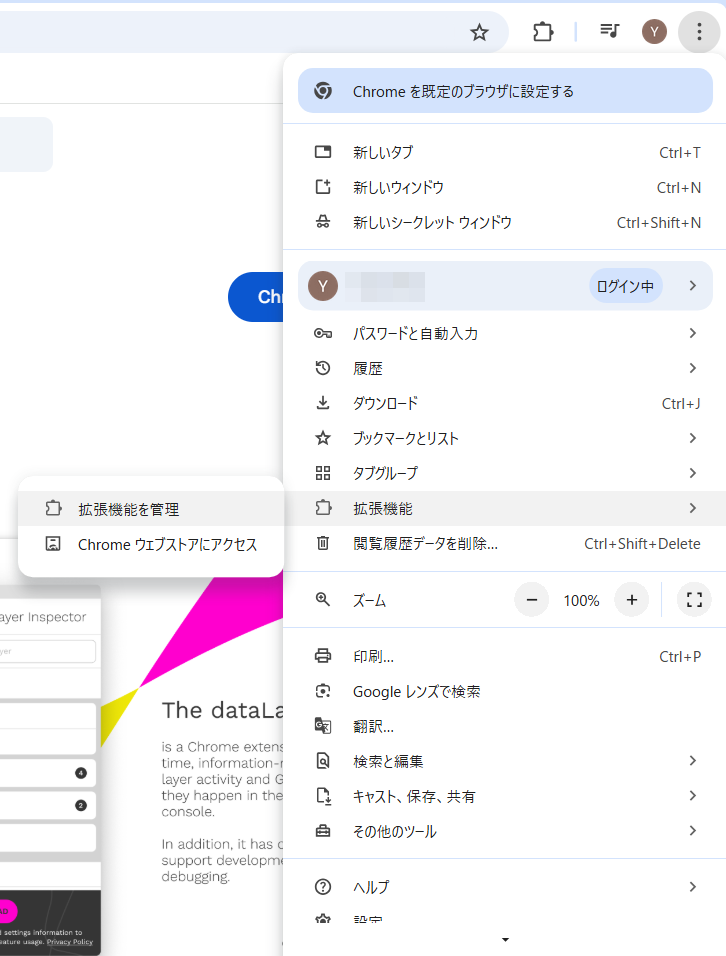726x956 pixels.
Task: Click the menu scroll-down arrow at bottom
Action: pos(505,940)
